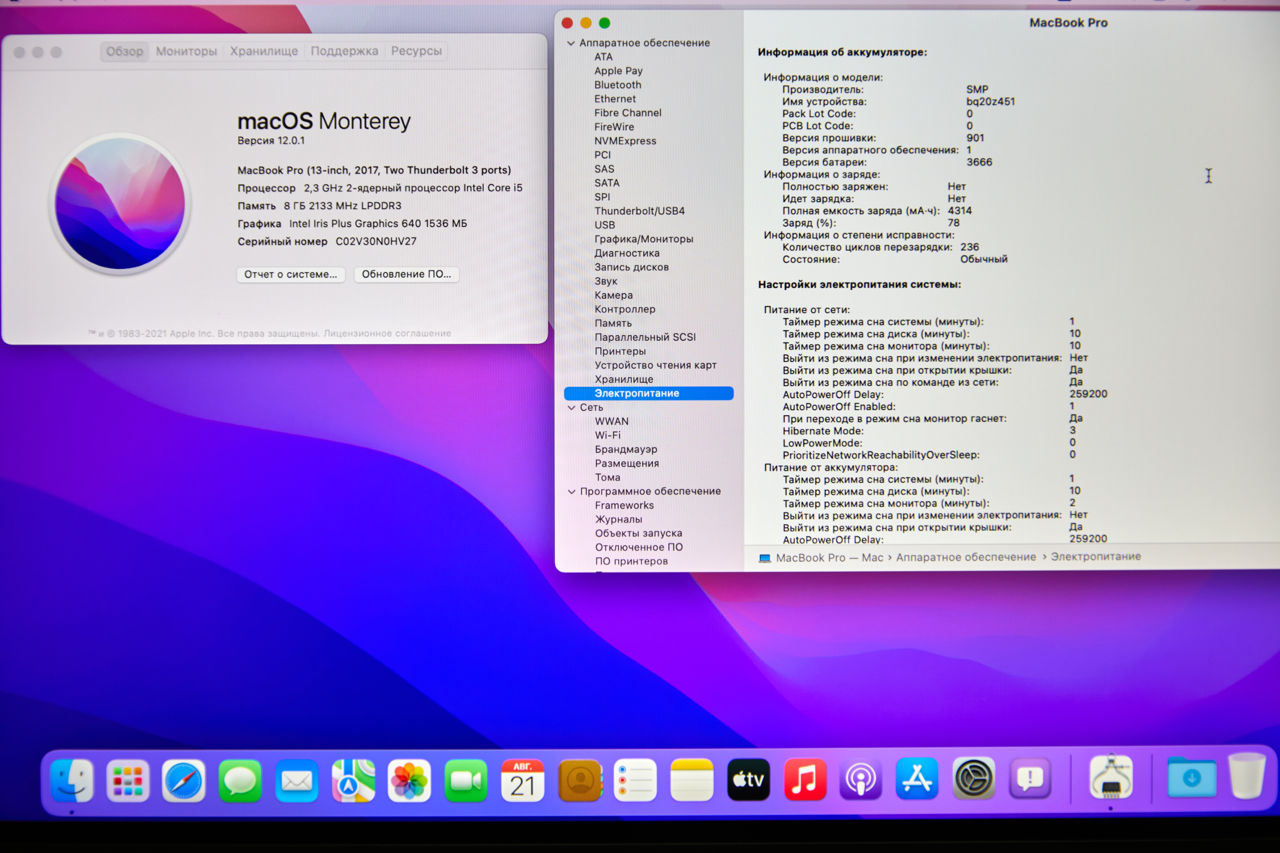The image size is (1280, 853).
Task: Select Bluetooth in sidebar
Action: [618, 85]
